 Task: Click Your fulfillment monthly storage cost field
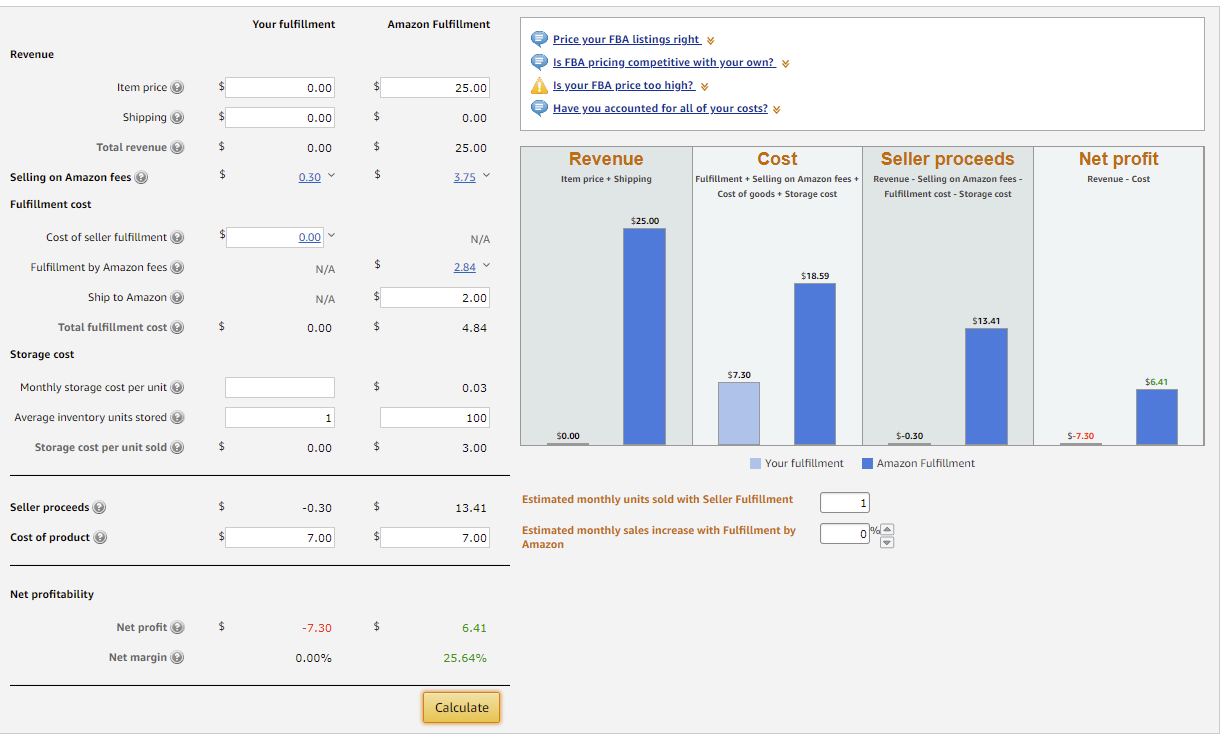280,388
